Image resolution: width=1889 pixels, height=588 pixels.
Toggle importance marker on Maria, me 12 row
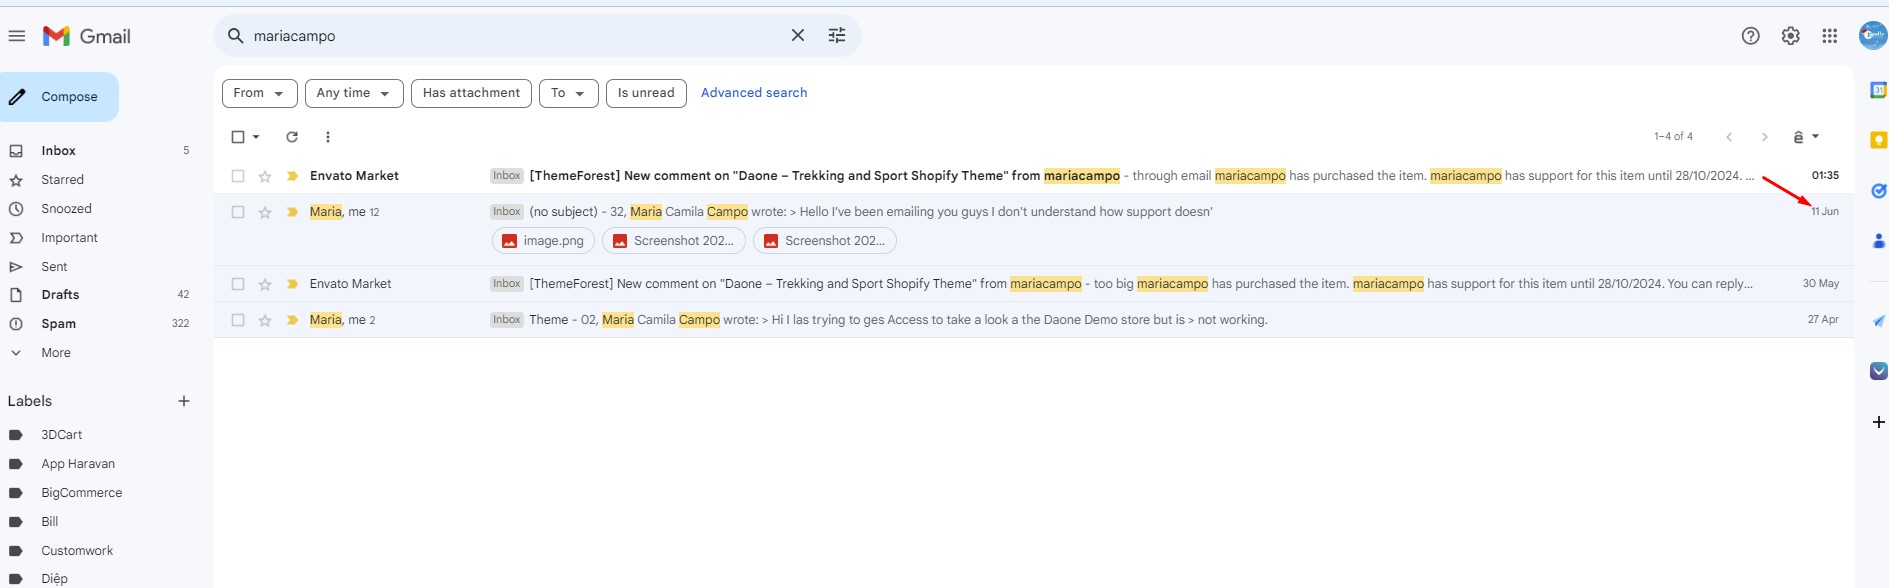[292, 212]
